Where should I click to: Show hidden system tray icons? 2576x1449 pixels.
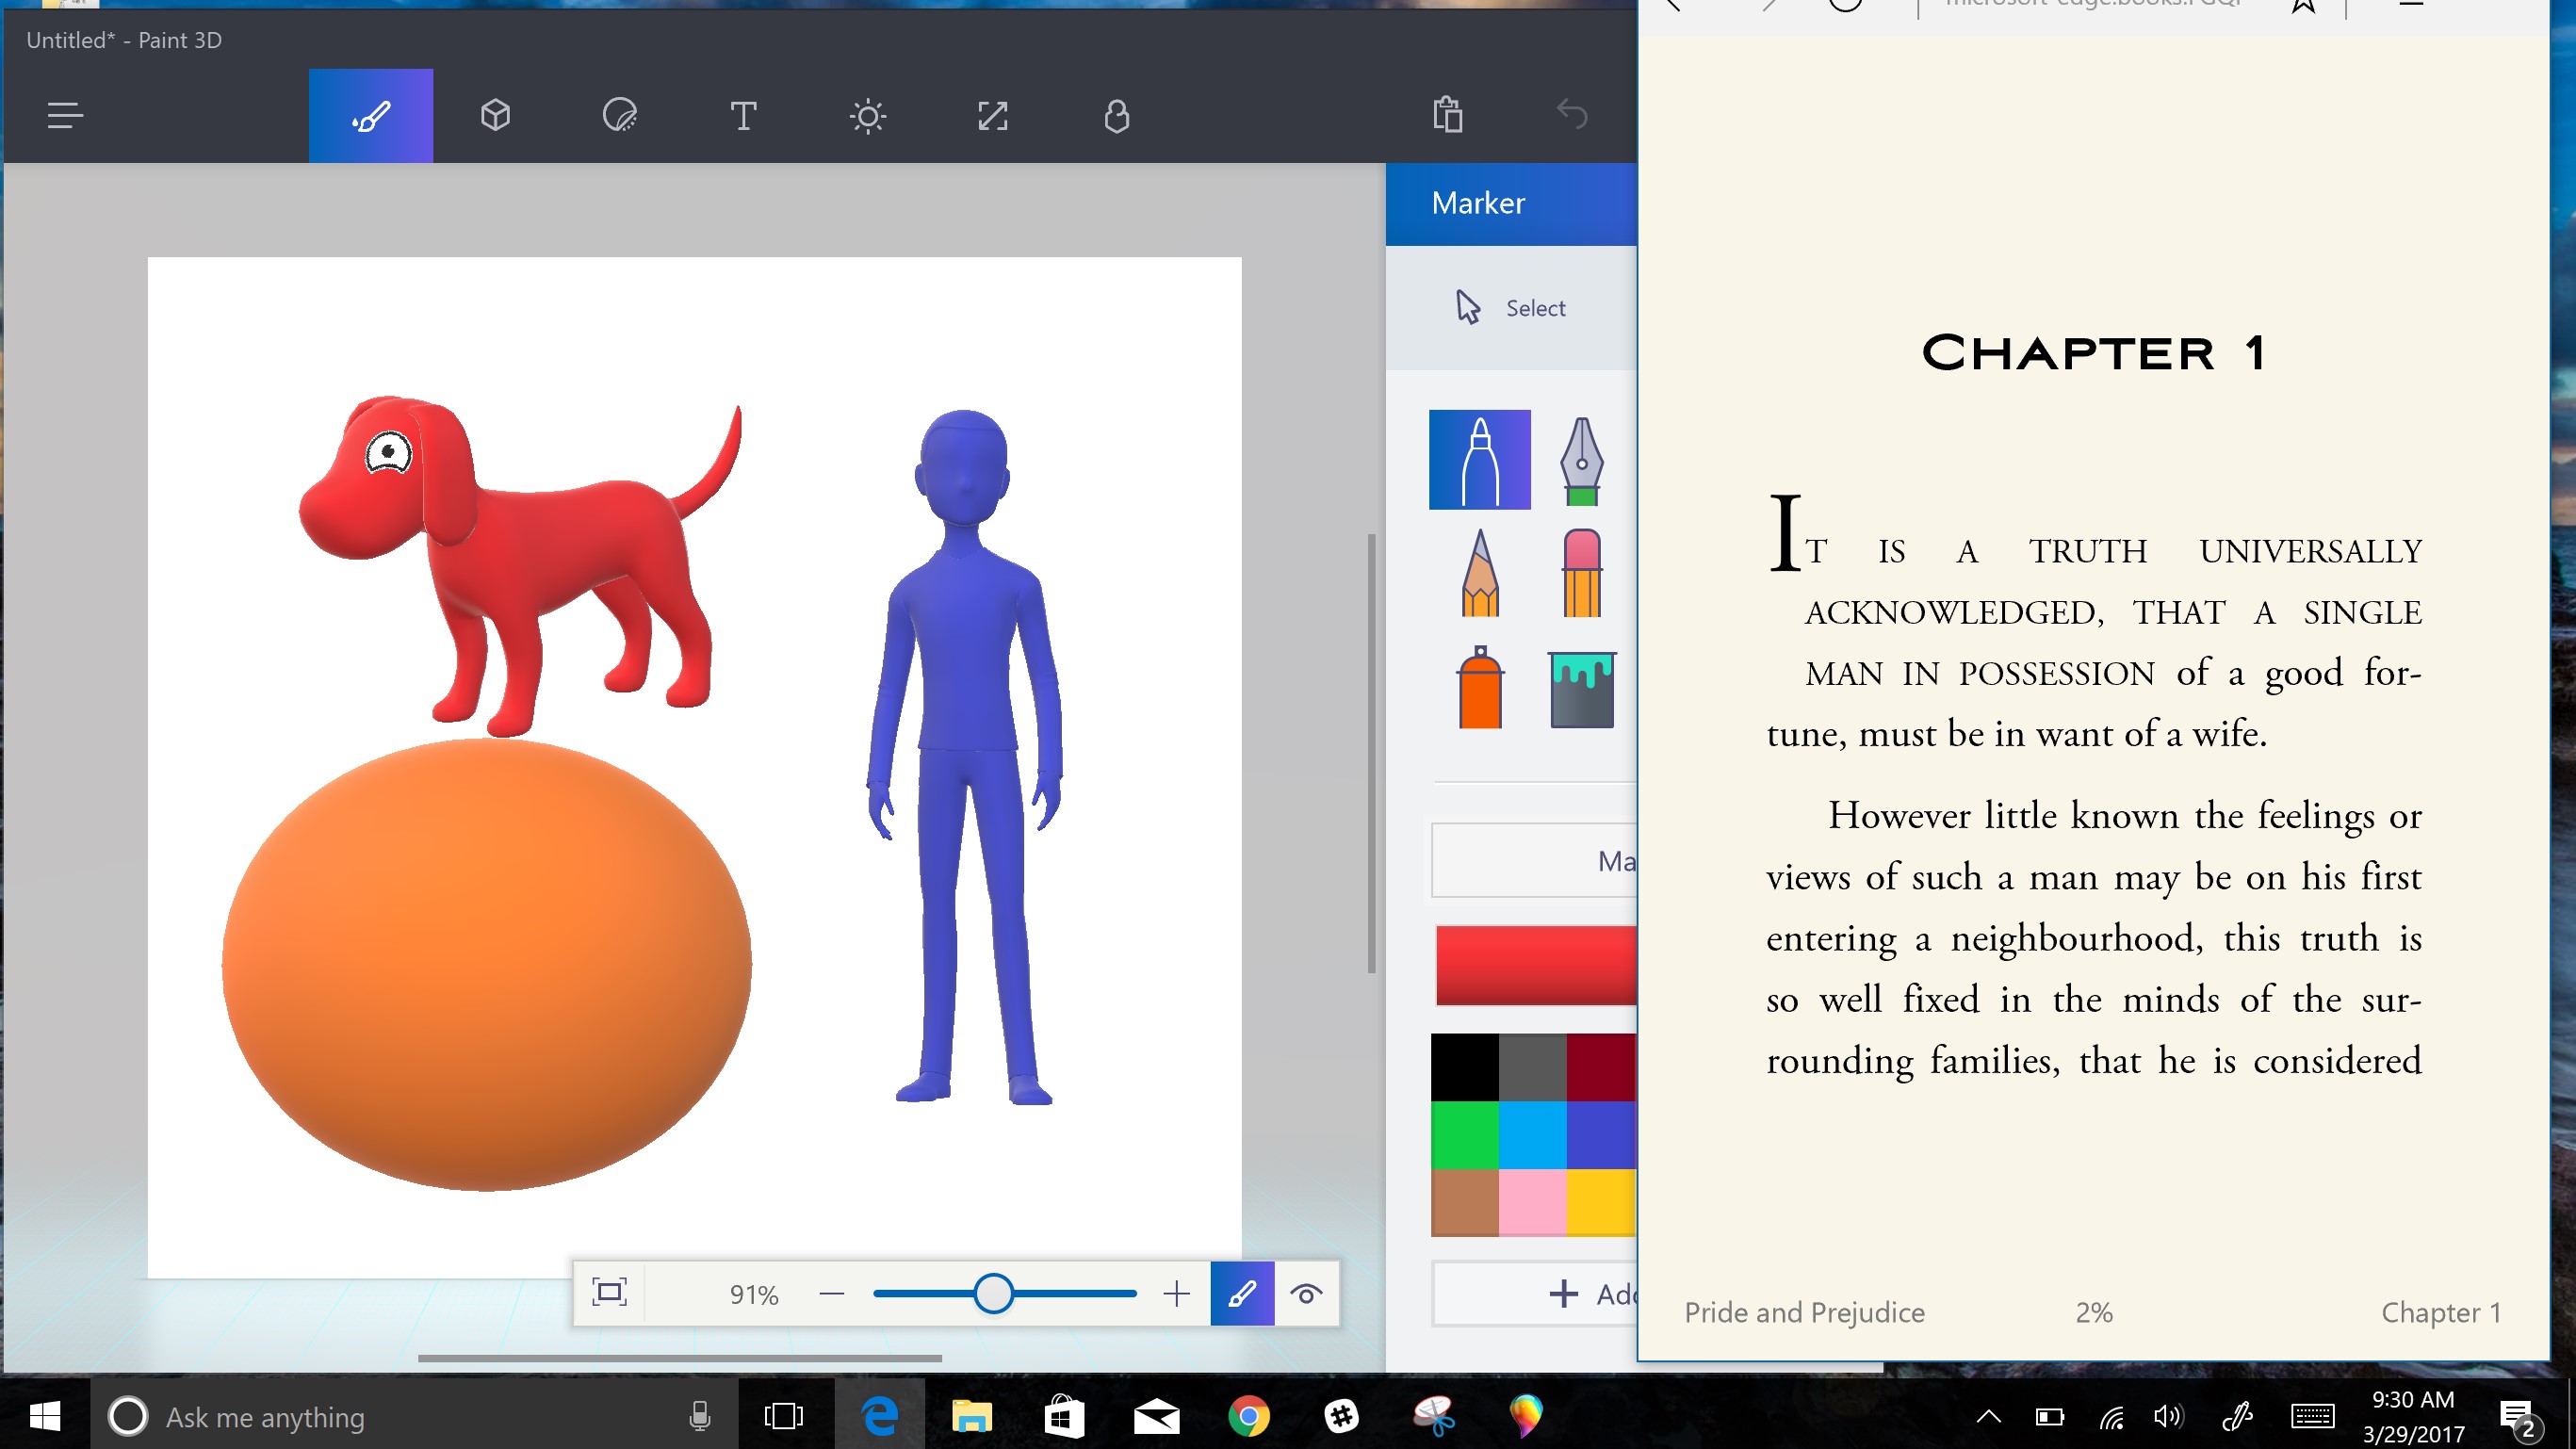click(x=1989, y=1416)
